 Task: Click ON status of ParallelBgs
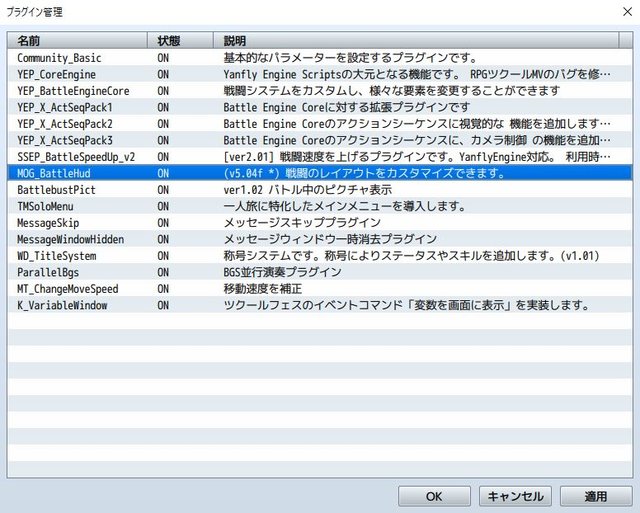[x=163, y=272]
